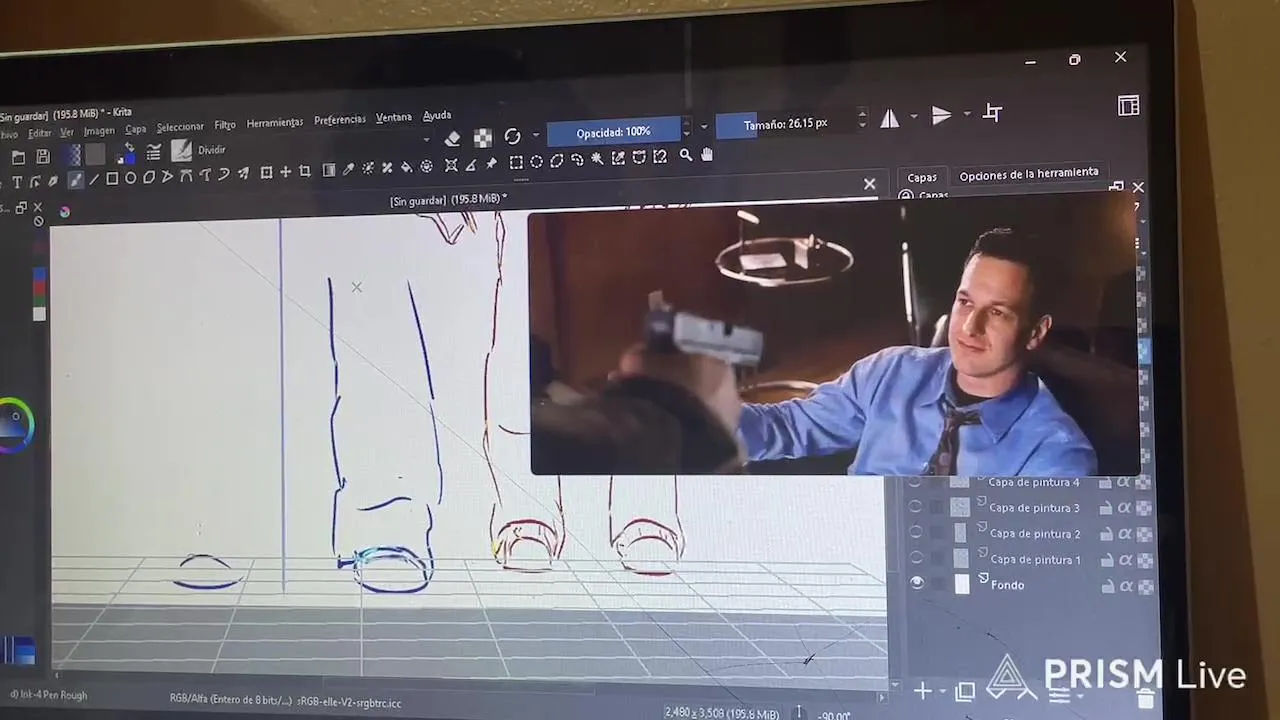Switch to Opciones de la herramienta tab

pyautogui.click(x=1029, y=174)
